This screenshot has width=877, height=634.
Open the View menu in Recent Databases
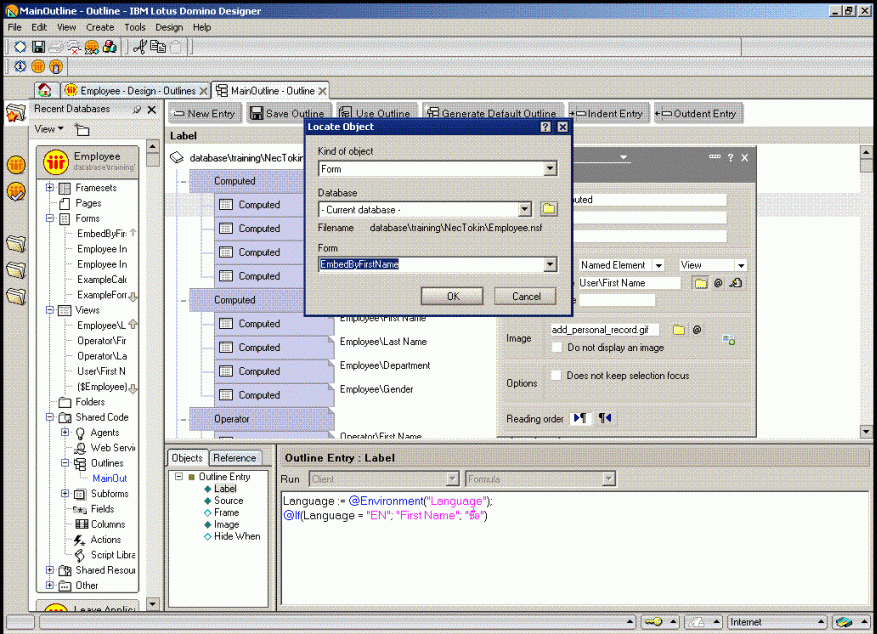49,129
